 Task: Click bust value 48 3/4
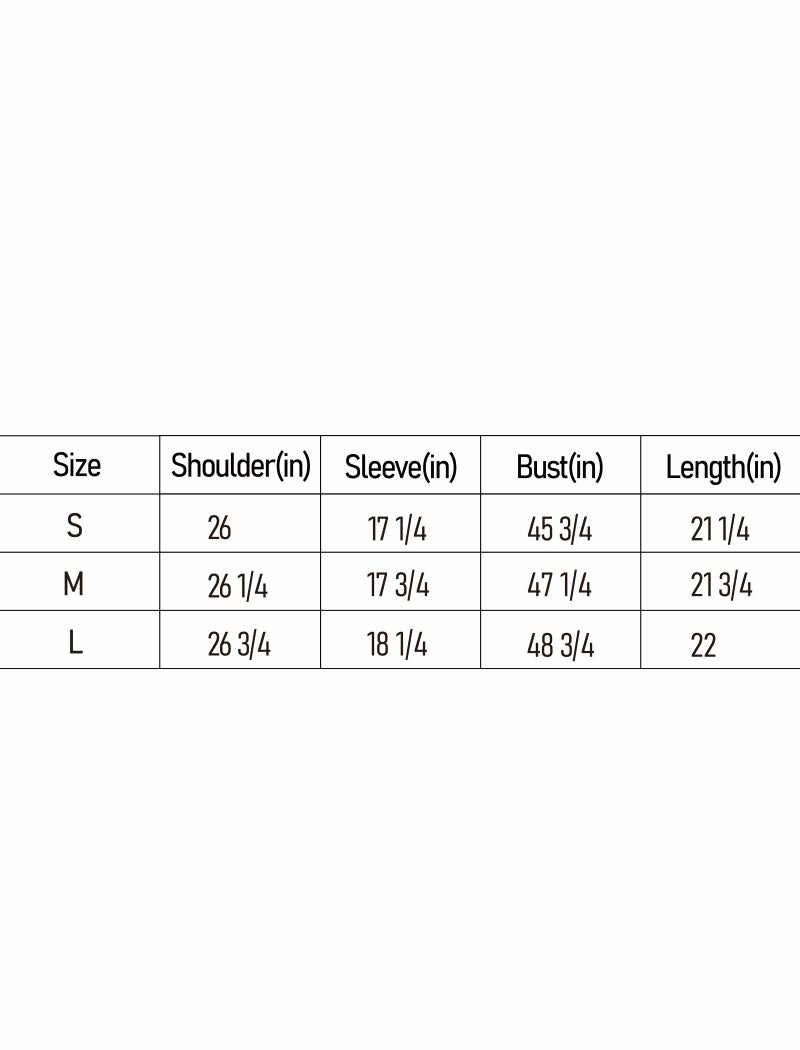click(560, 646)
